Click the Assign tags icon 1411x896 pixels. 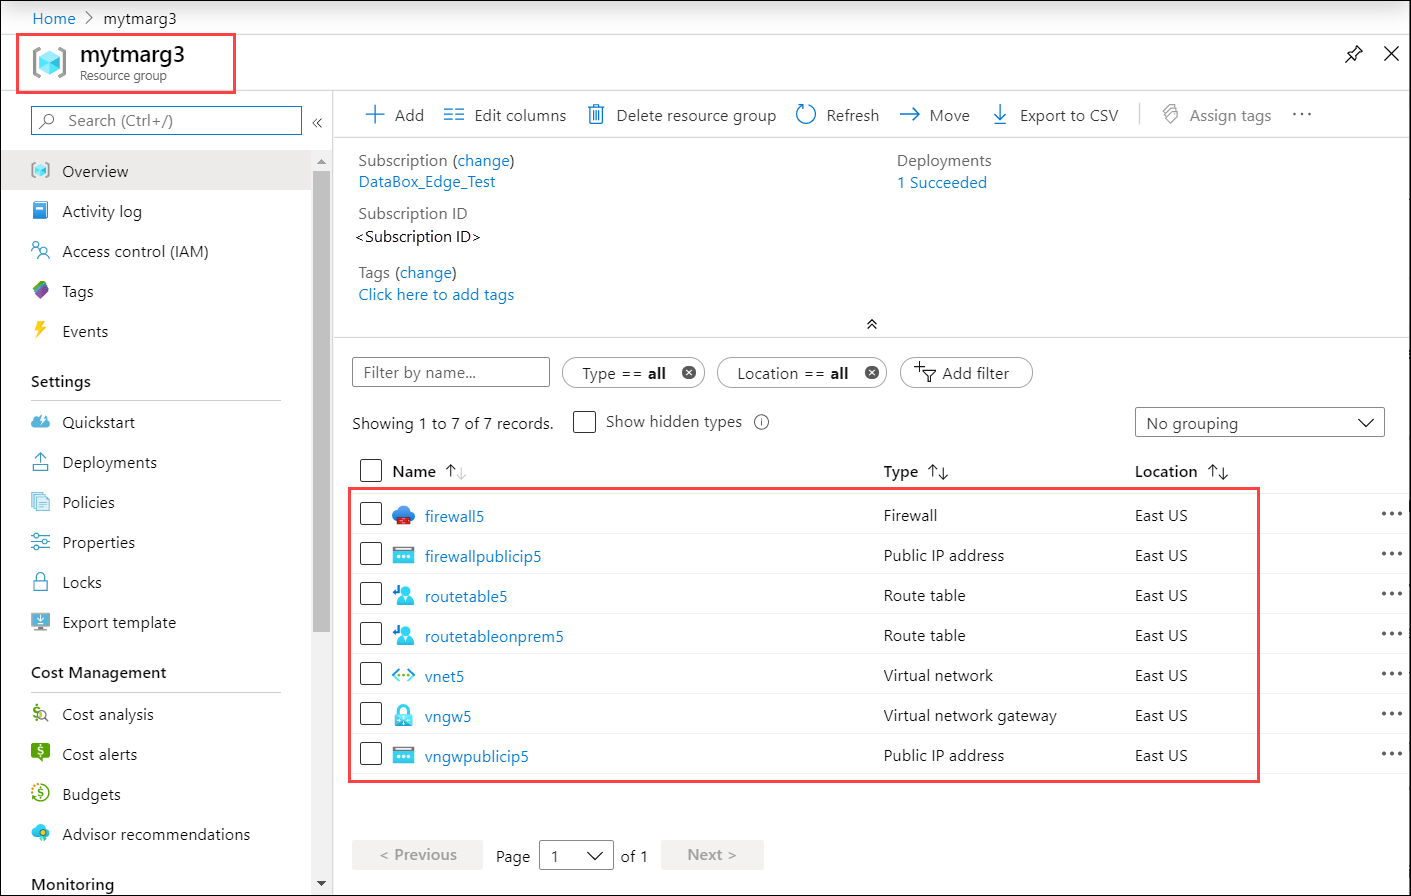(1170, 114)
